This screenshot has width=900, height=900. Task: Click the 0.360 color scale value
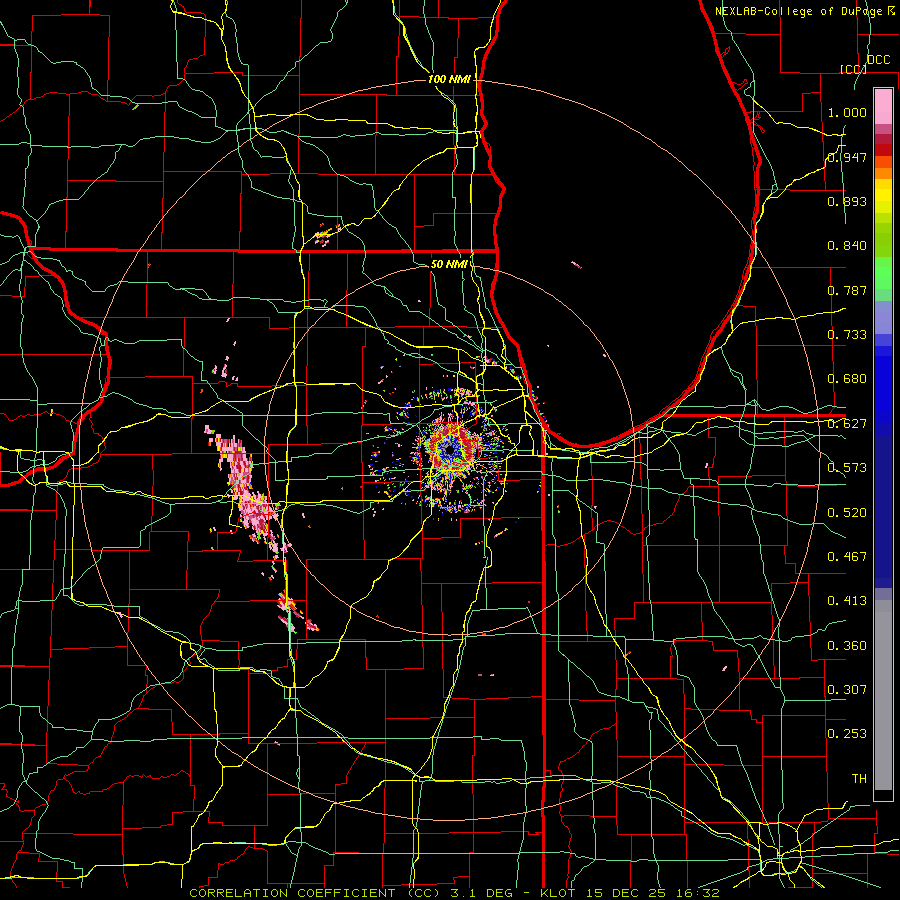tap(847, 646)
